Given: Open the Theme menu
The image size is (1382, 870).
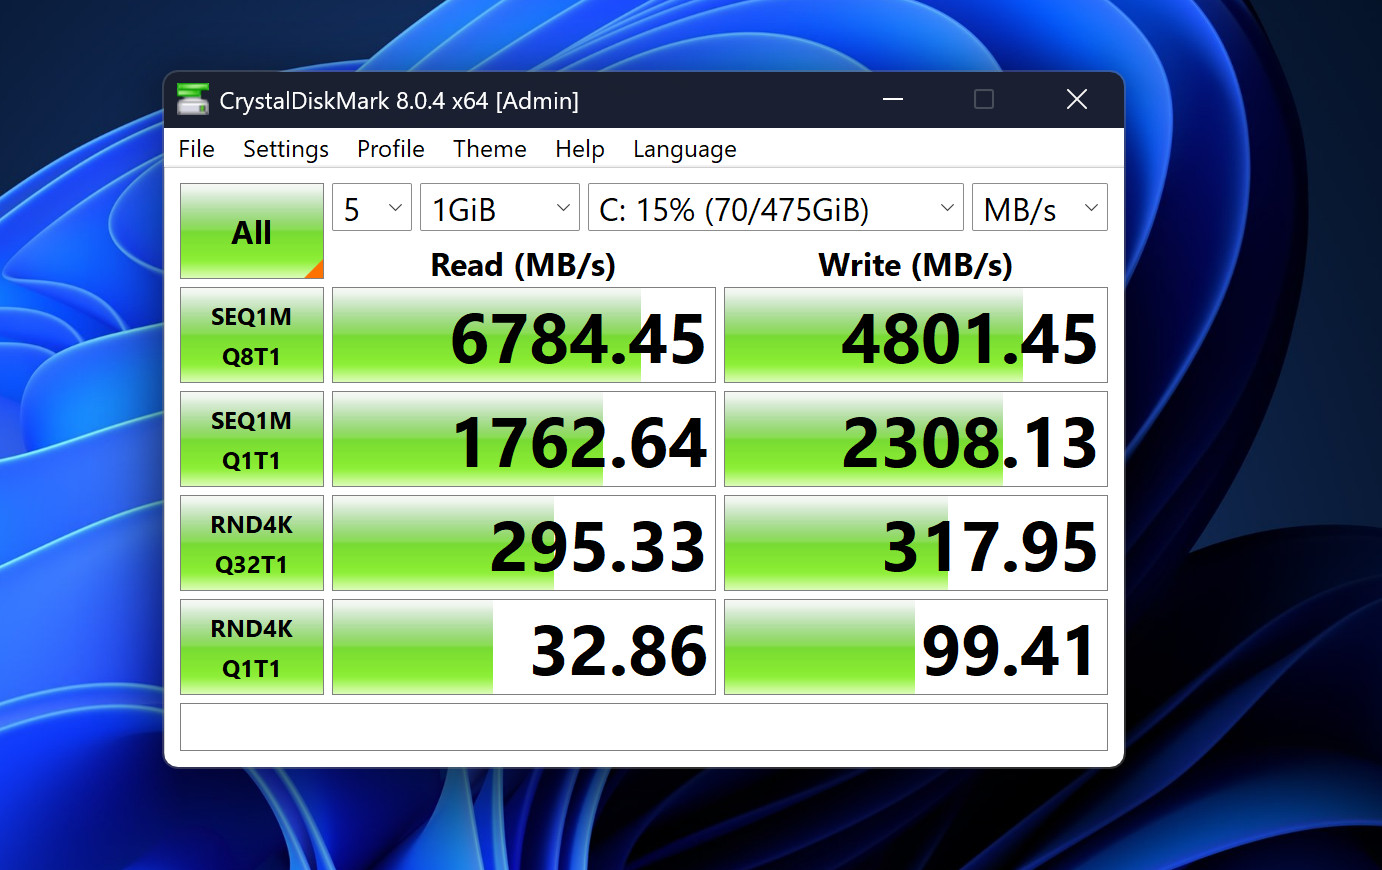Looking at the screenshot, I should [x=490, y=149].
